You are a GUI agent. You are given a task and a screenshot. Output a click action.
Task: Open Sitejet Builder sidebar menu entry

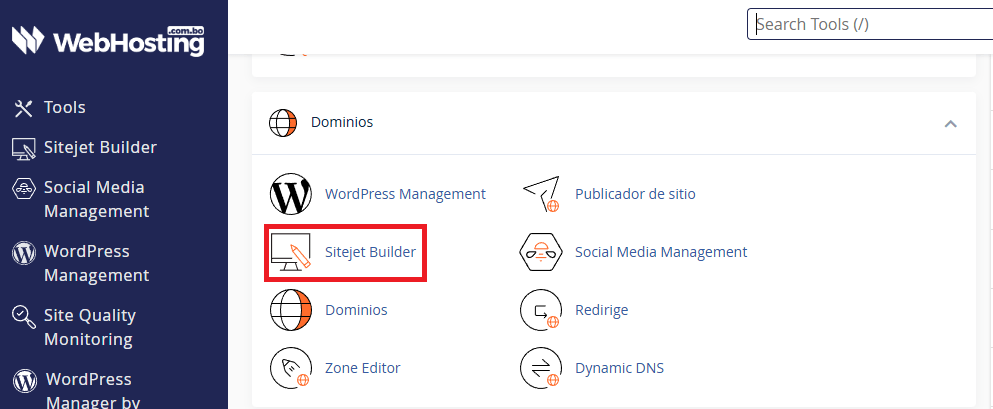(100, 148)
